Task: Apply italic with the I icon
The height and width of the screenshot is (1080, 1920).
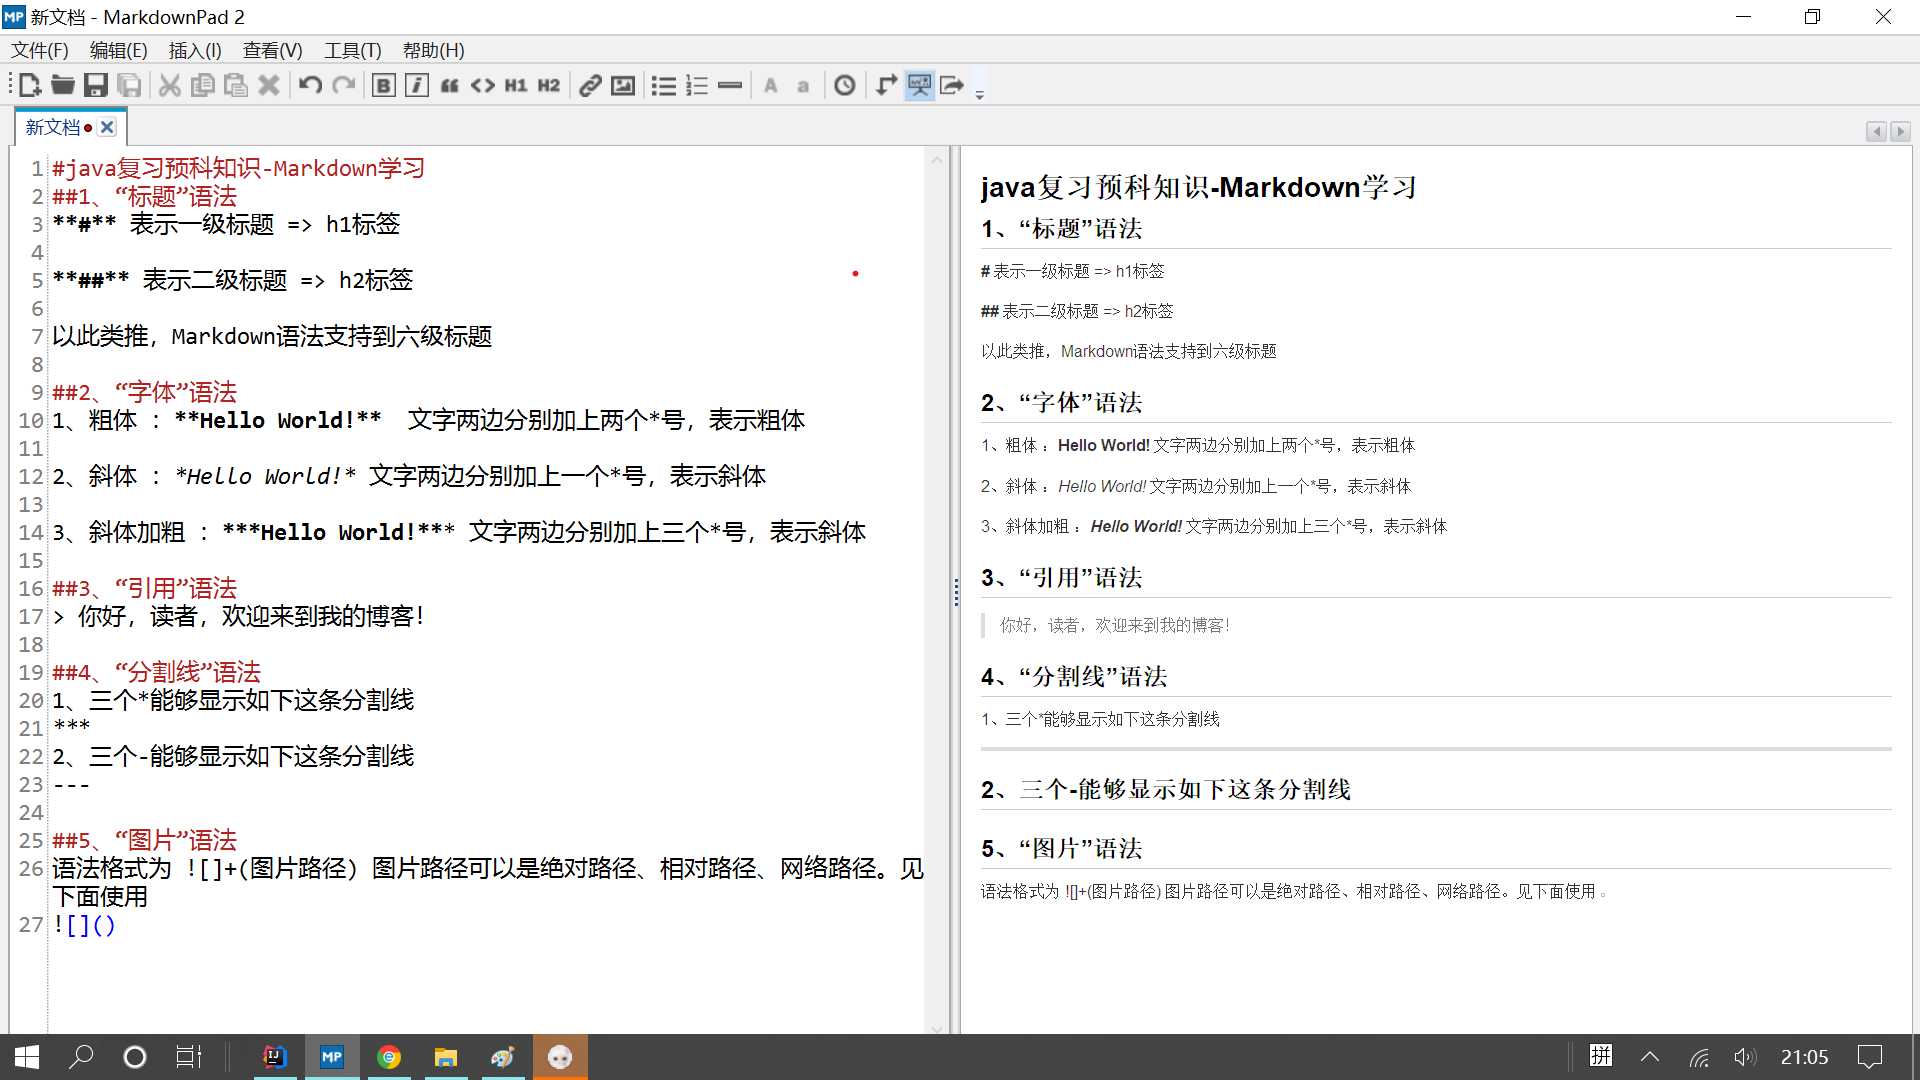Action: point(417,86)
